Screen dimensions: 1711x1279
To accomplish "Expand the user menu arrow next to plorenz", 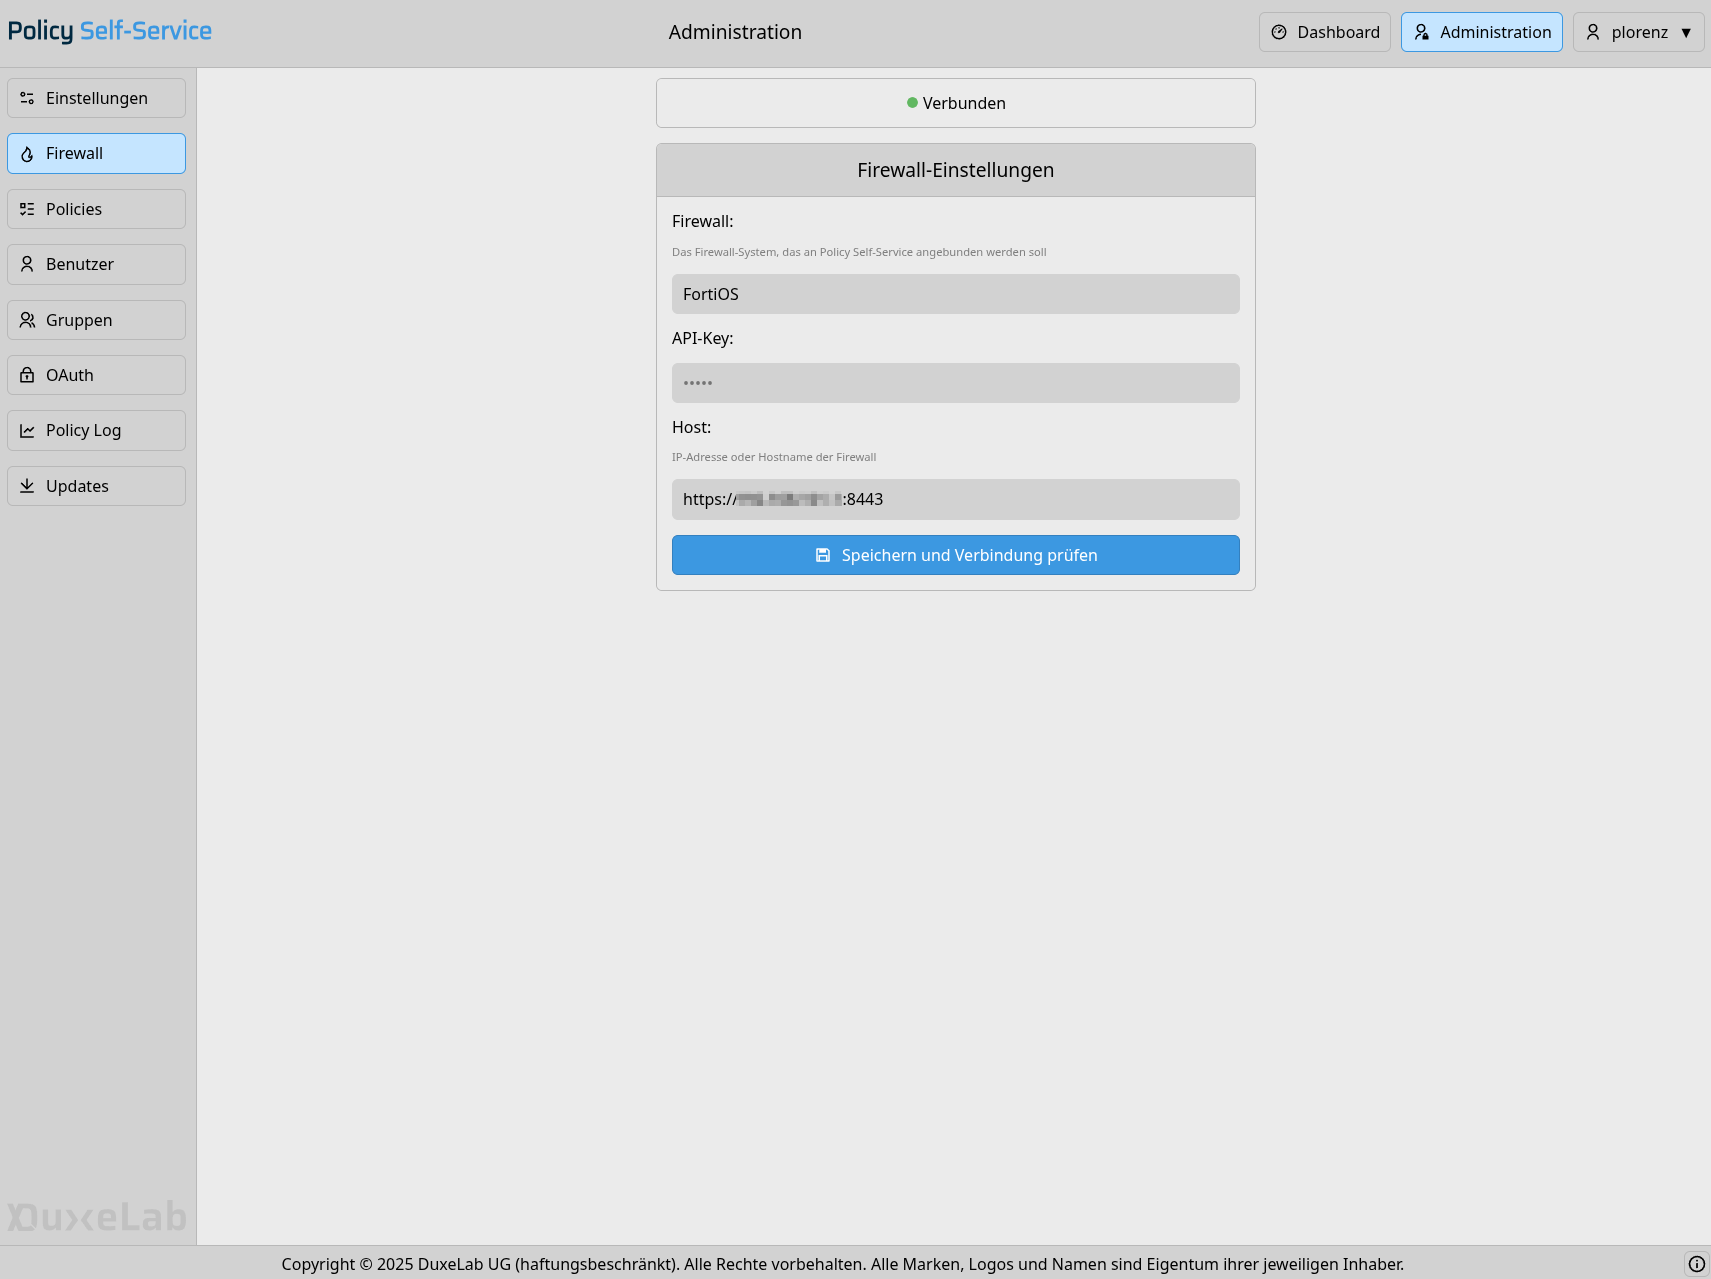I will (x=1686, y=32).
